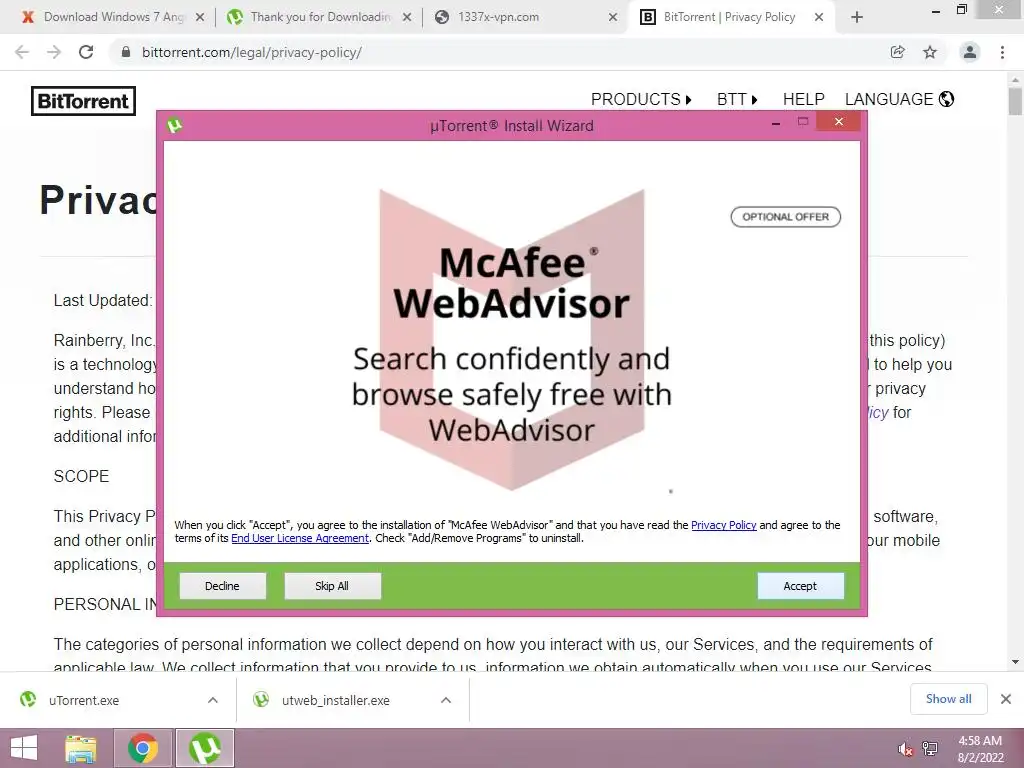This screenshot has width=1024, height=768.
Task: Close the 1337x-vpn.com tab
Action: point(613,17)
